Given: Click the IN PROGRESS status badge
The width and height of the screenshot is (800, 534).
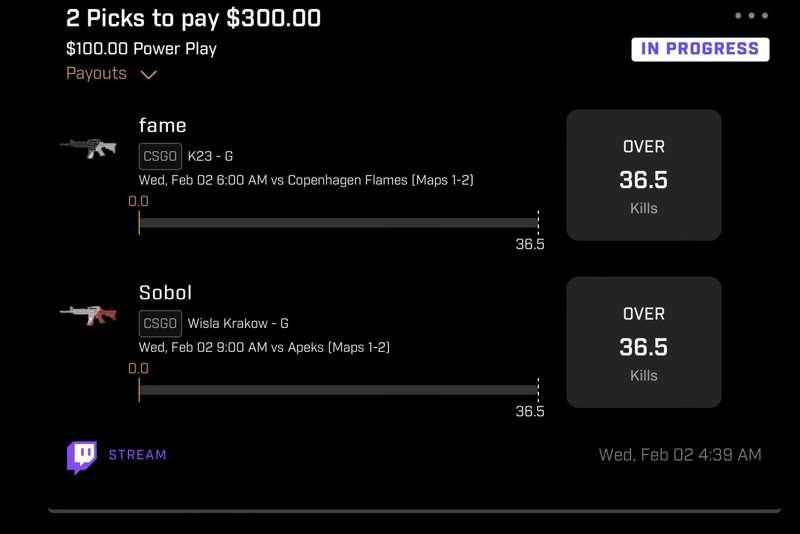Looking at the screenshot, I should click(x=700, y=49).
